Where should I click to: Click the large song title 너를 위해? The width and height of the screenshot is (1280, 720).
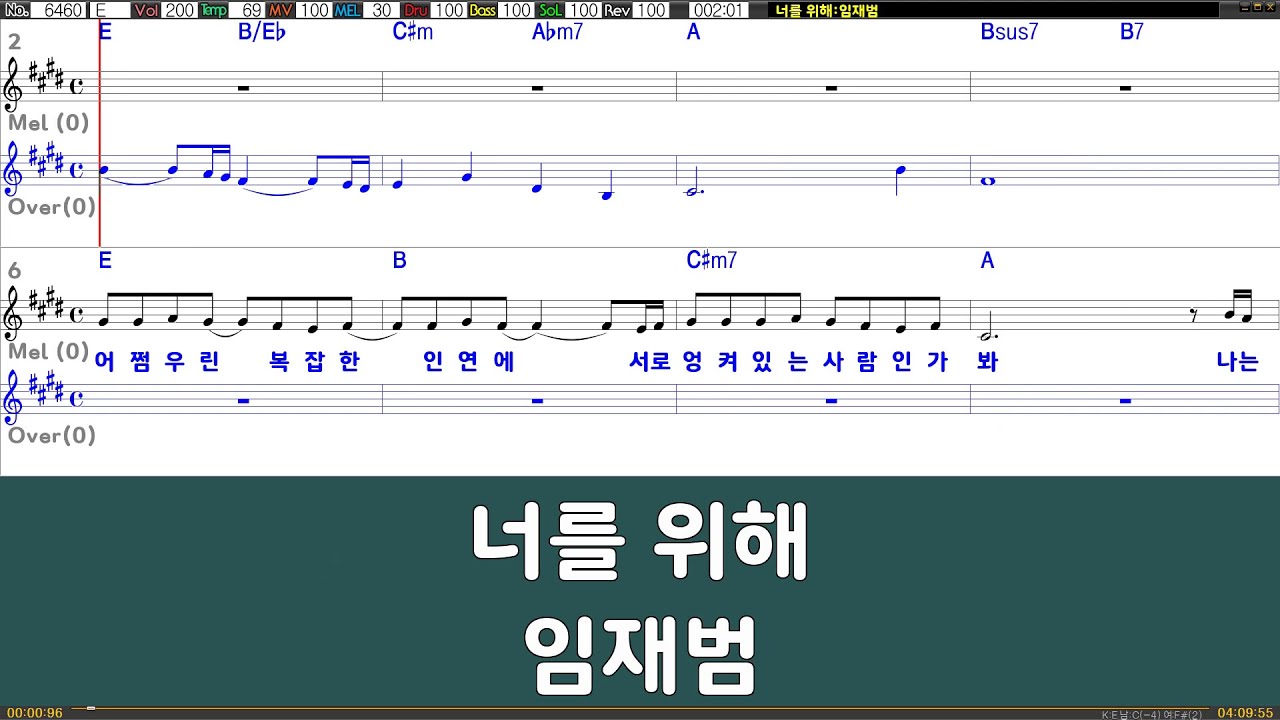[640, 543]
